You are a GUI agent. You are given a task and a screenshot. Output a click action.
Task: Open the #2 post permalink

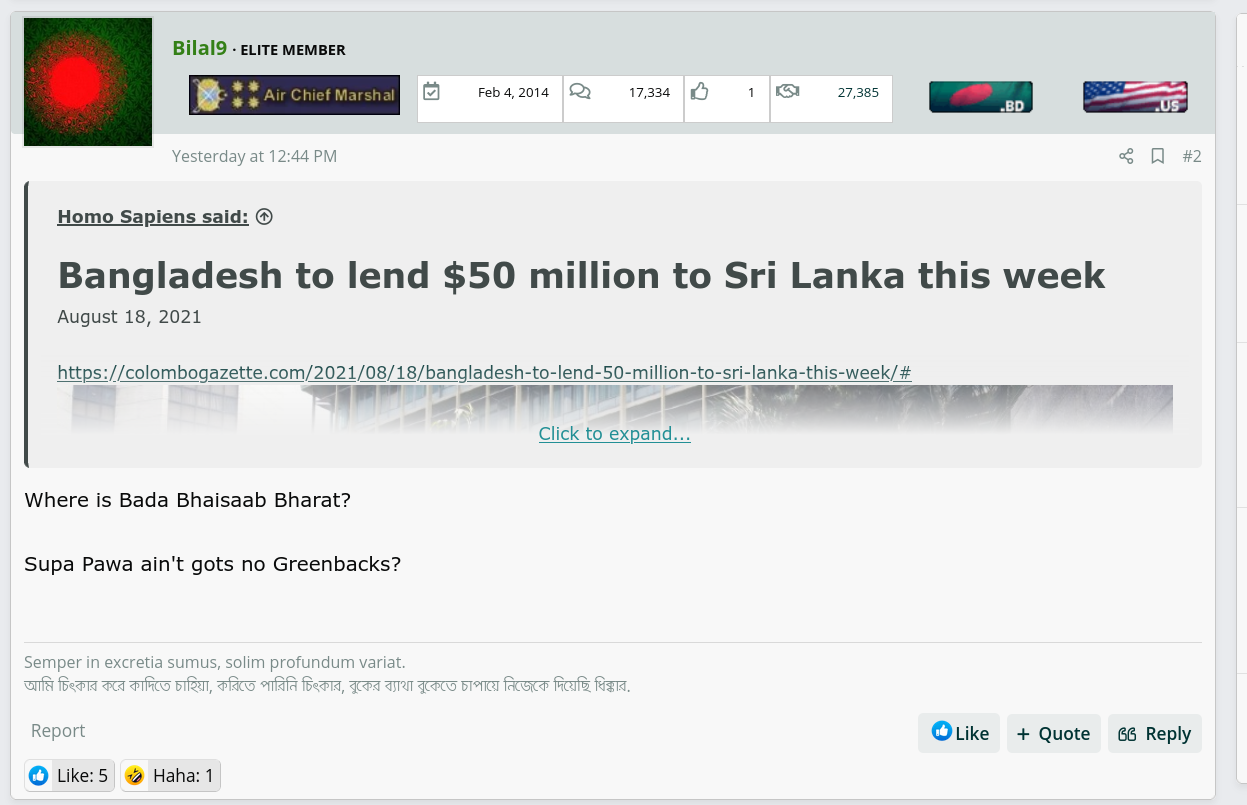[1192, 156]
